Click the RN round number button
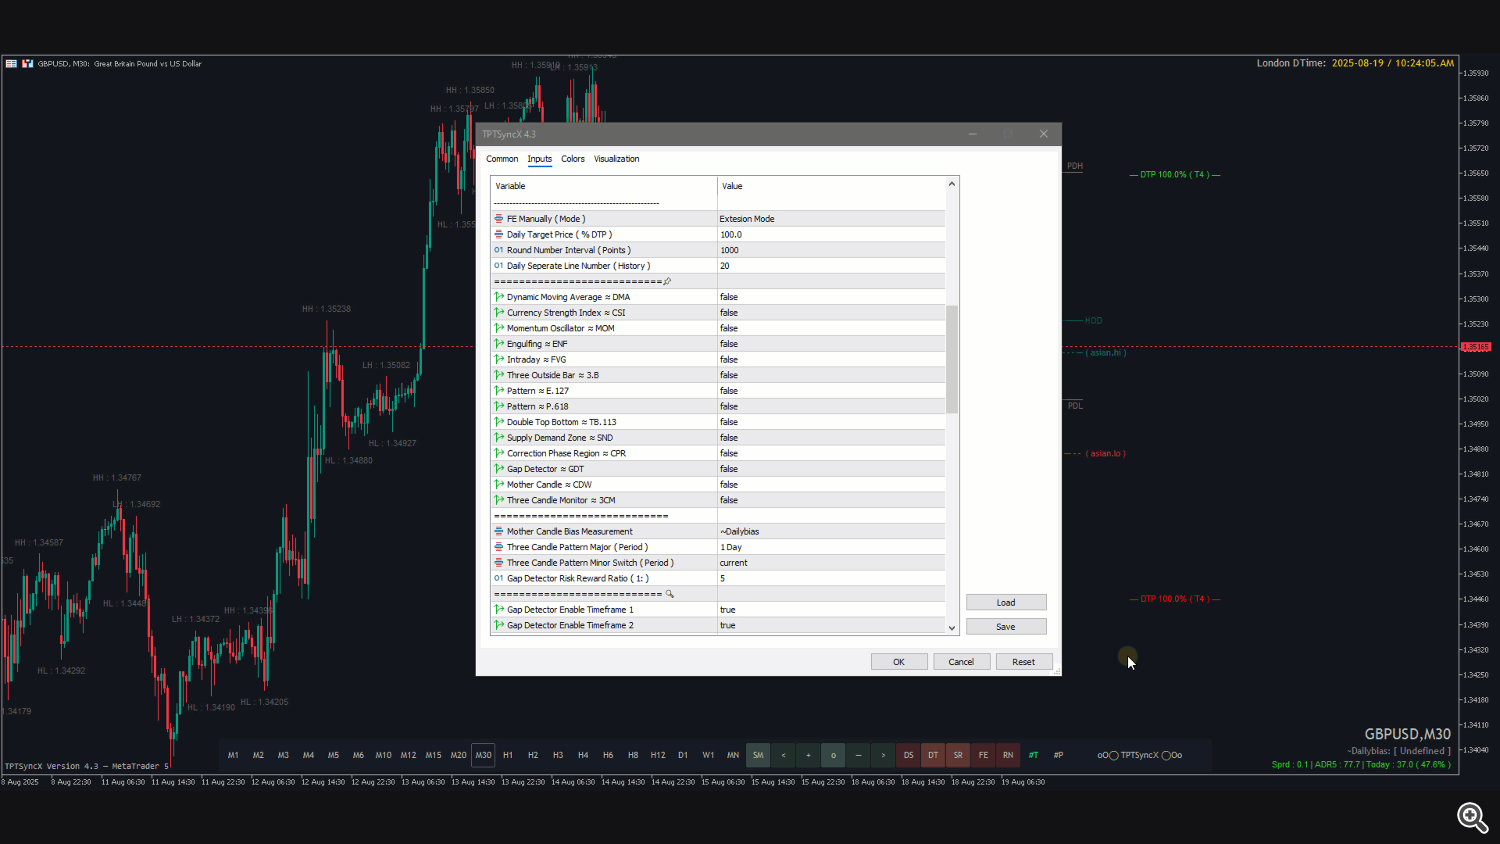Viewport: 1500px width, 844px height. 1008,755
